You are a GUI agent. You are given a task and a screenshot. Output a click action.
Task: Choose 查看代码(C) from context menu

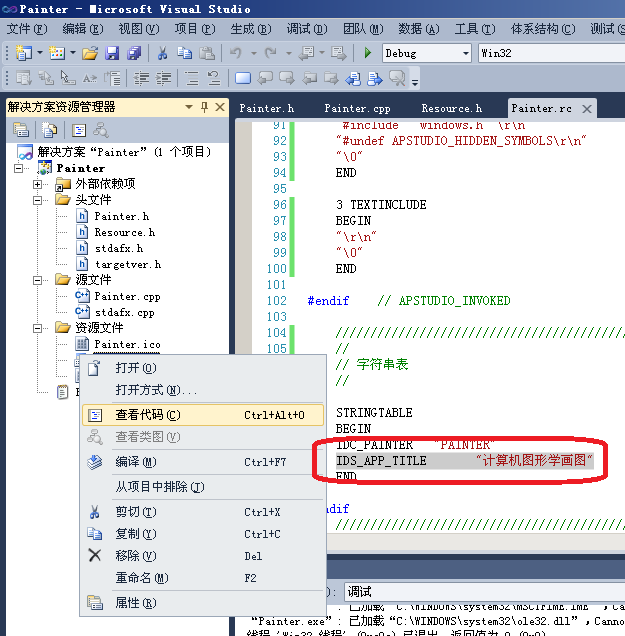pyautogui.click(x=203, y=415)
